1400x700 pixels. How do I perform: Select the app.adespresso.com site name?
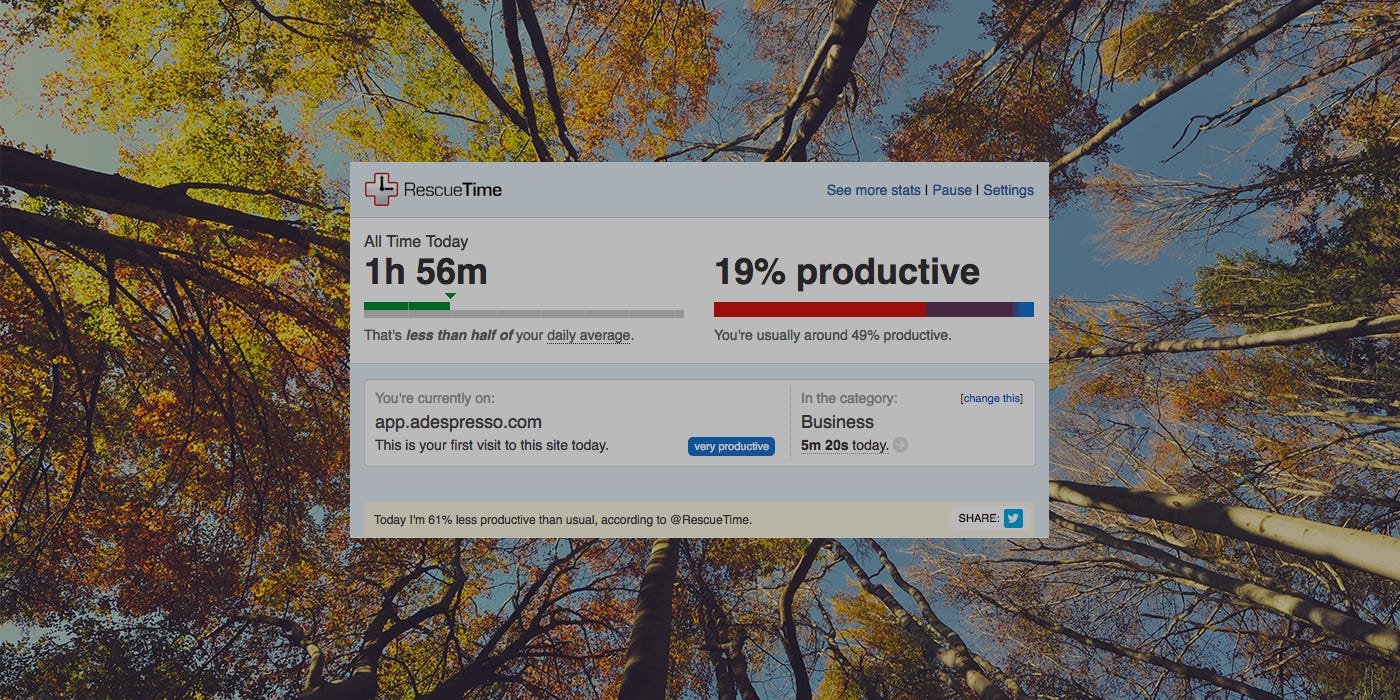tap(458, 422)
